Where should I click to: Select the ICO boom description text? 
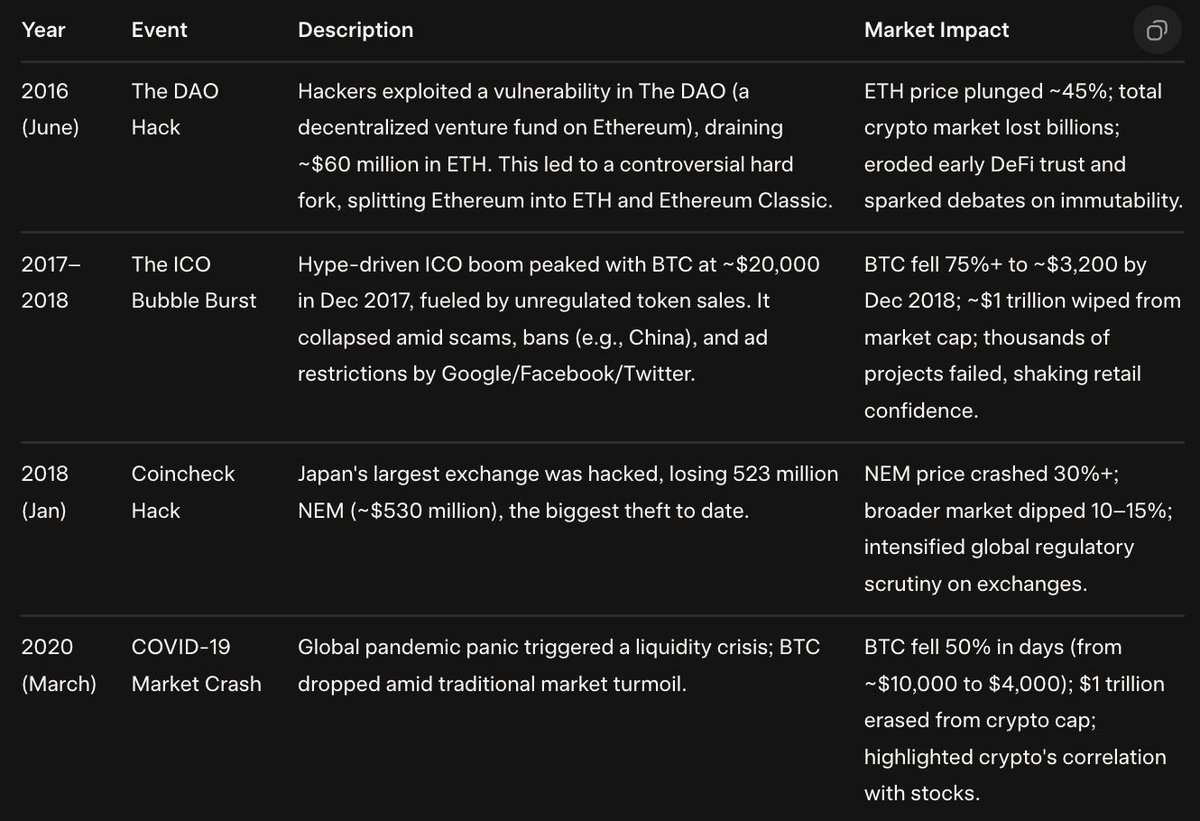point(559,319)
